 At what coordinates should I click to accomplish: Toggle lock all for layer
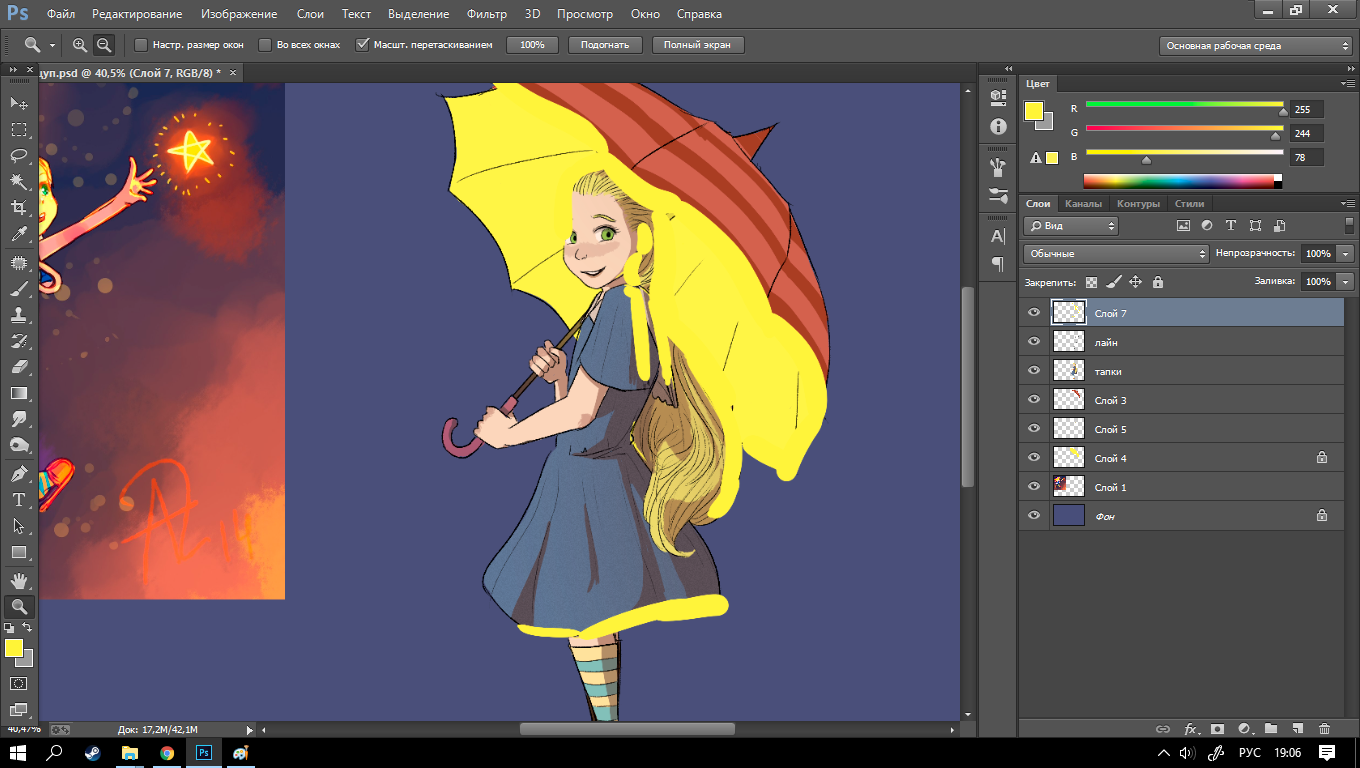(1158, 282)
